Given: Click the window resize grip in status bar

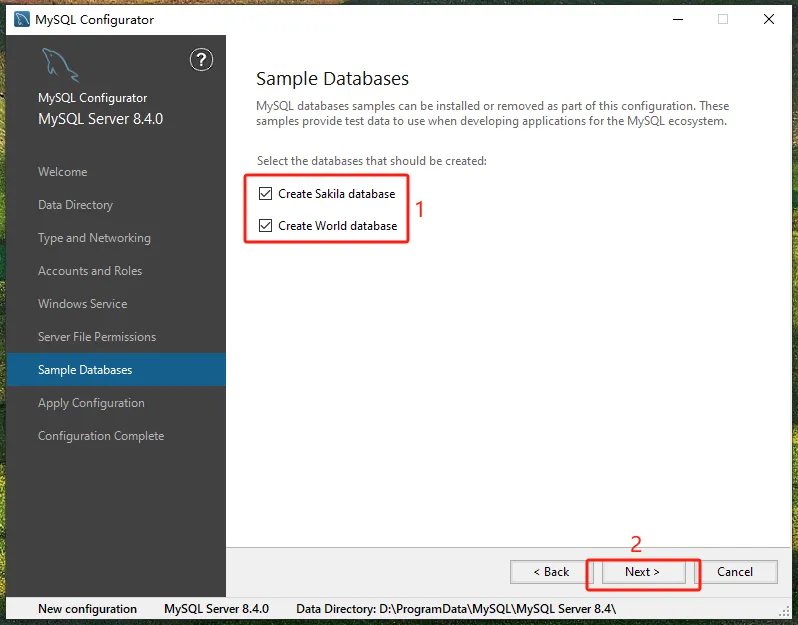Looking at the screenshot, I should click(x=784, y=612).
